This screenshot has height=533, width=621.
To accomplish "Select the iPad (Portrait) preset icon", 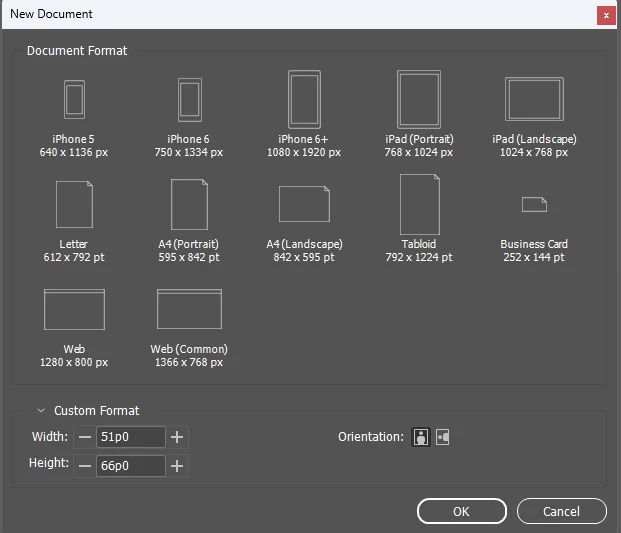I will [419, 99].
